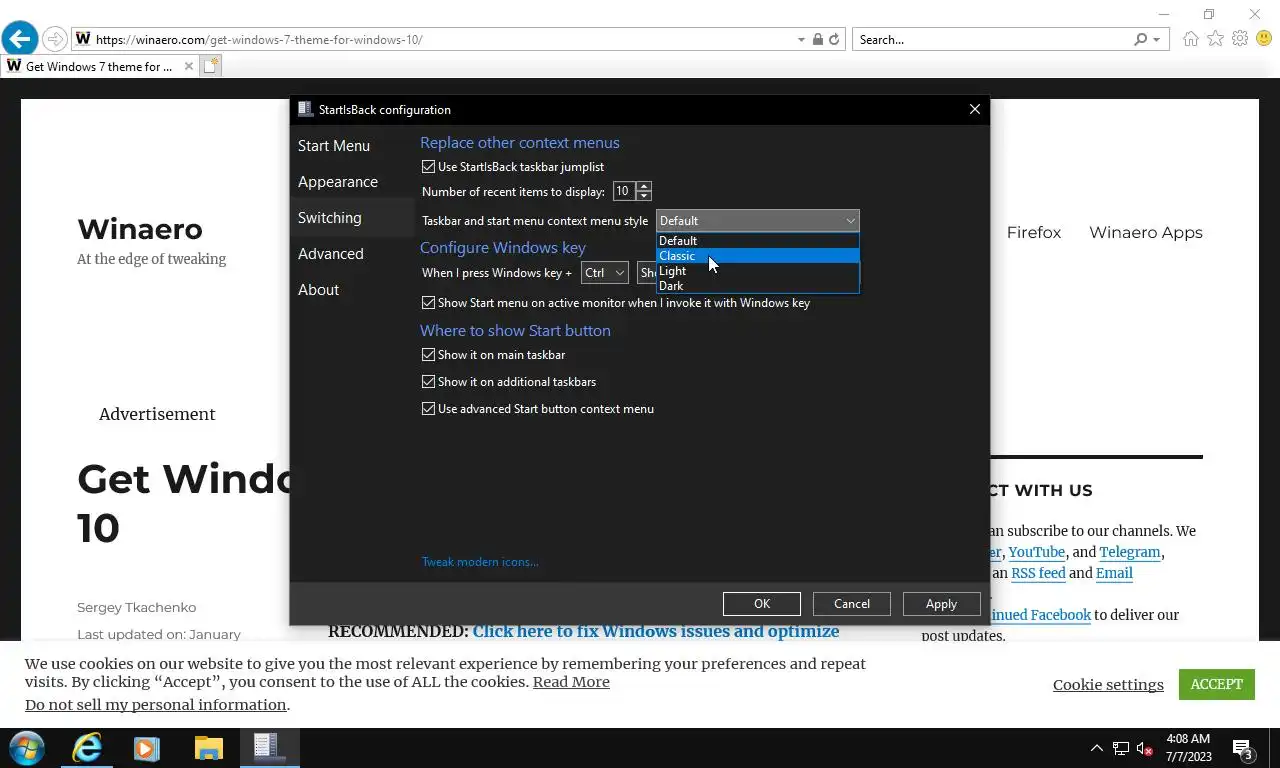This screenshot has height=768, width=1280.
Task: Click the Internet Explorer back arrow button
Action: pos(19,39)
